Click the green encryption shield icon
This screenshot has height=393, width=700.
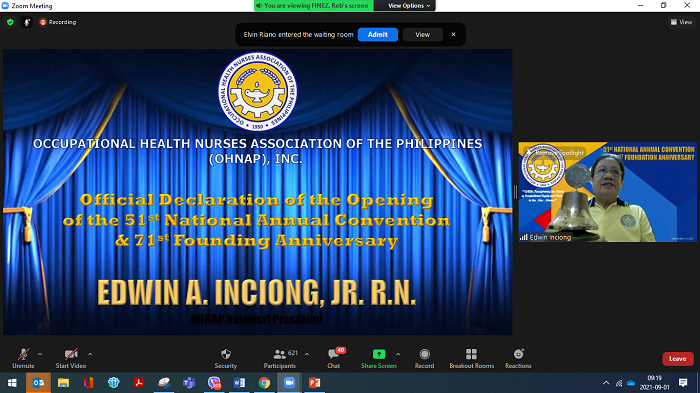coord(10,22)
